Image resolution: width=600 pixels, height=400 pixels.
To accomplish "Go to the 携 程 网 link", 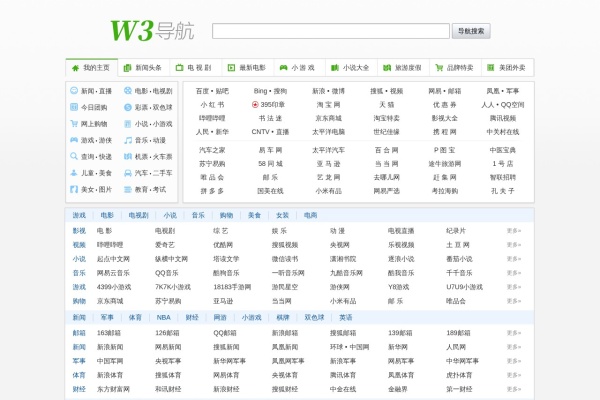I will click(x=445, y=132).
